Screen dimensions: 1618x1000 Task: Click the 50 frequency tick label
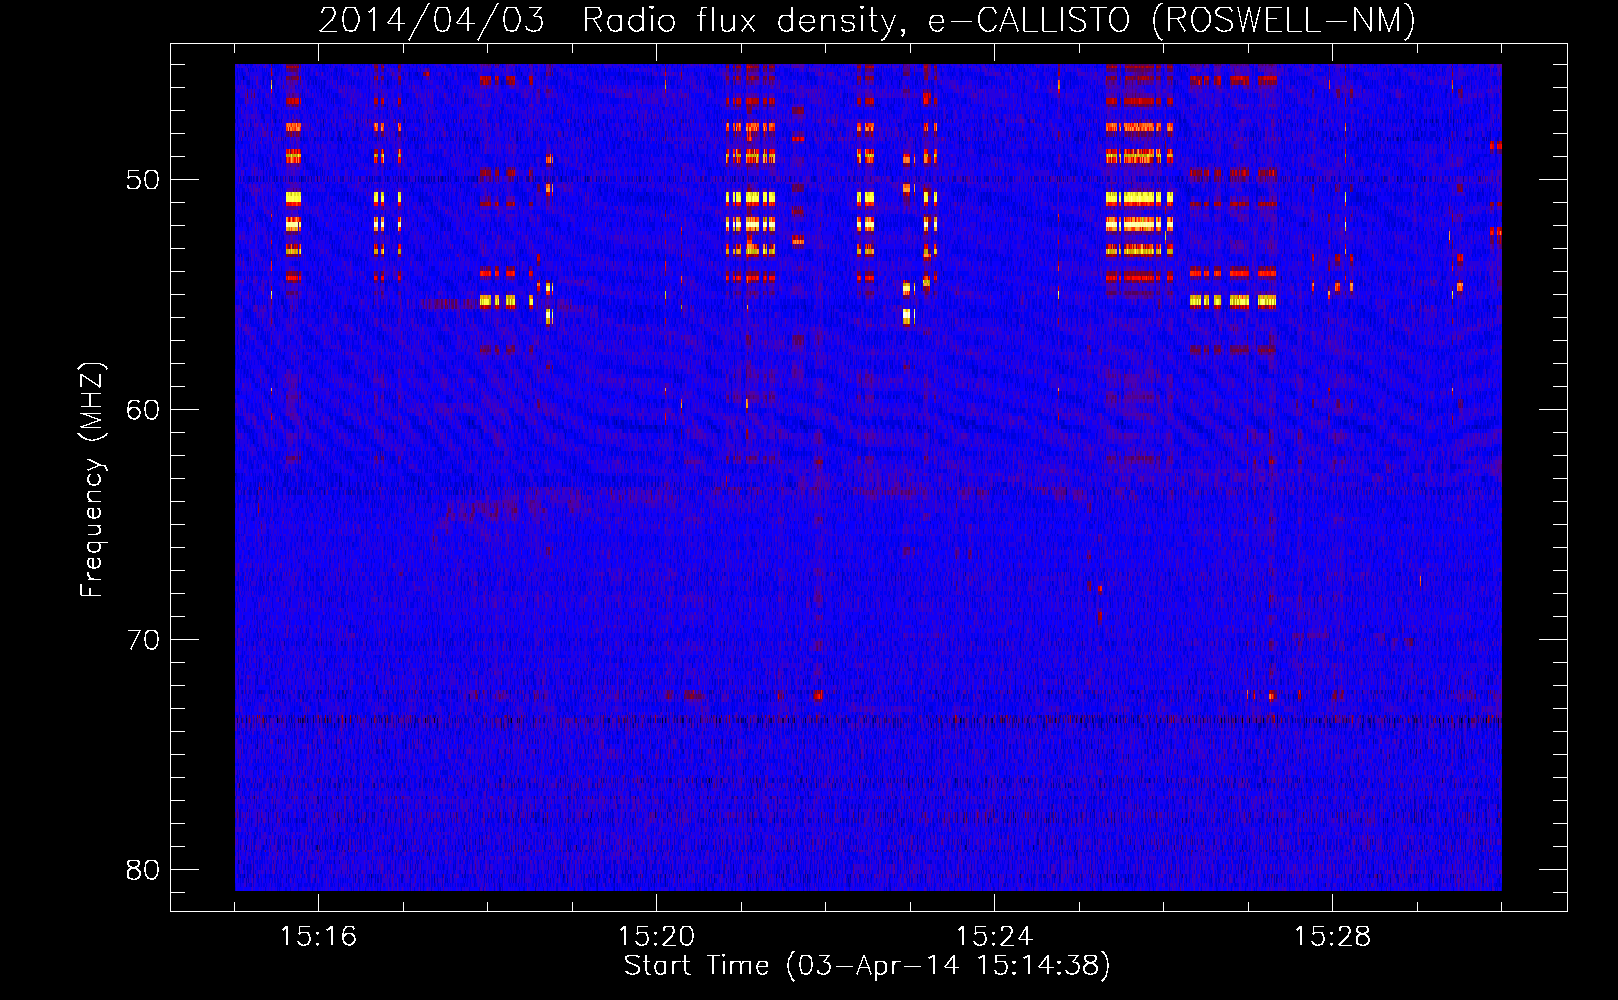[143, 180]
